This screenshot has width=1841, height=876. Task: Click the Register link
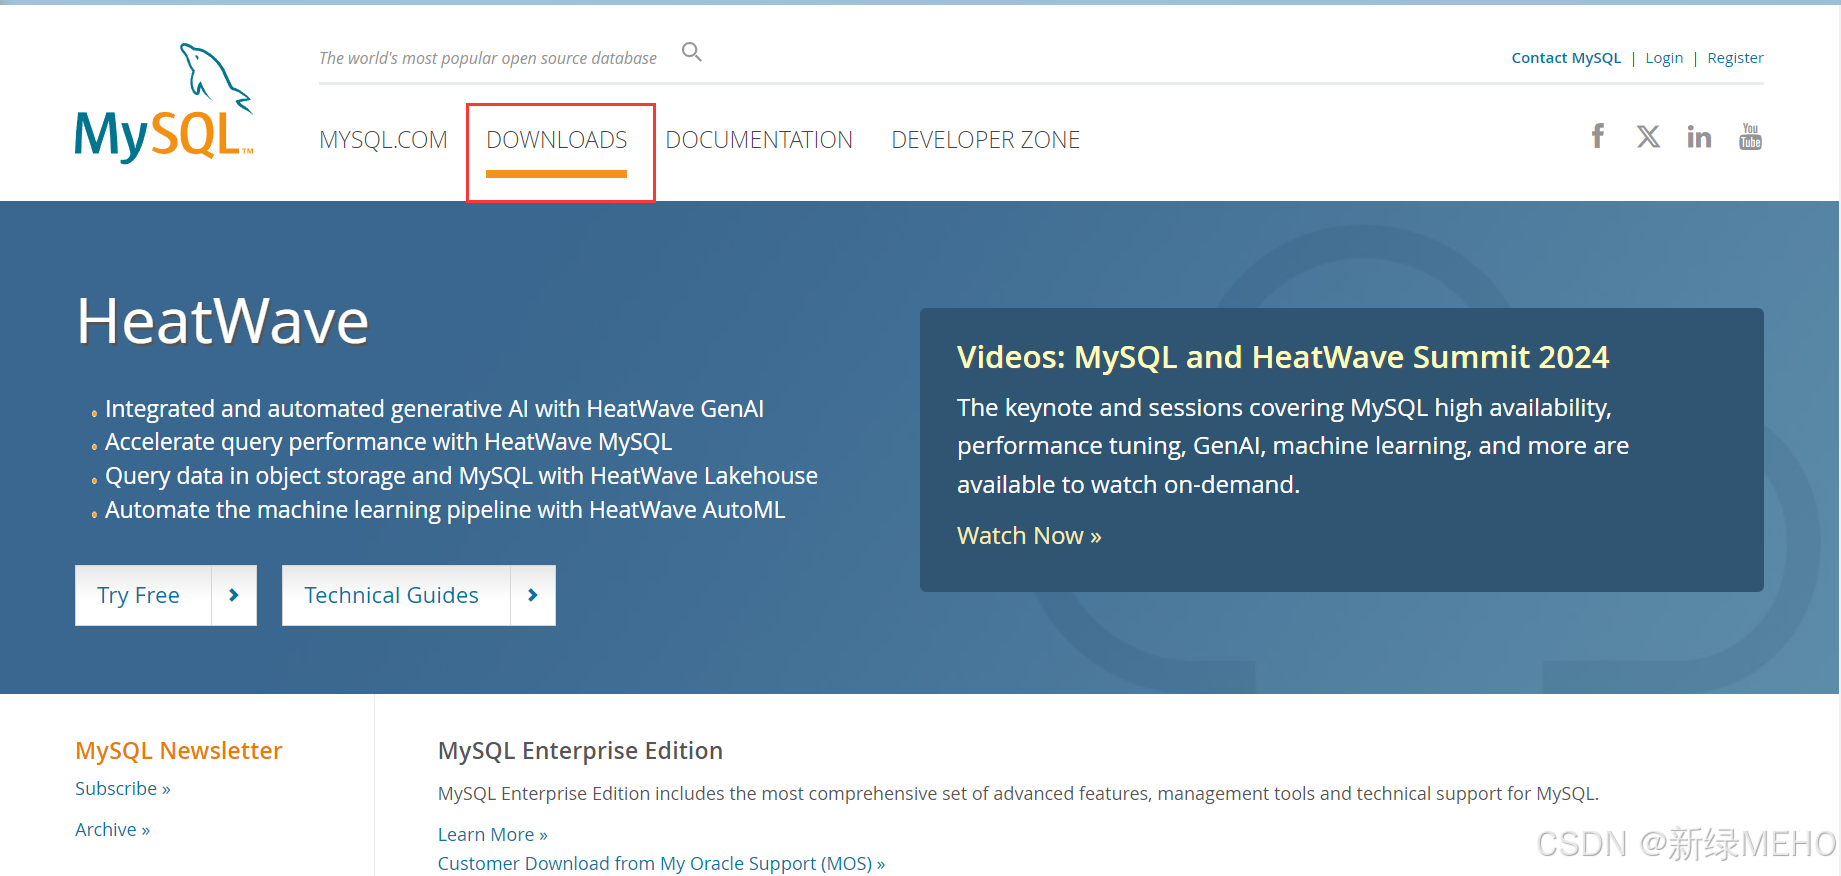tap(1735, 58)
